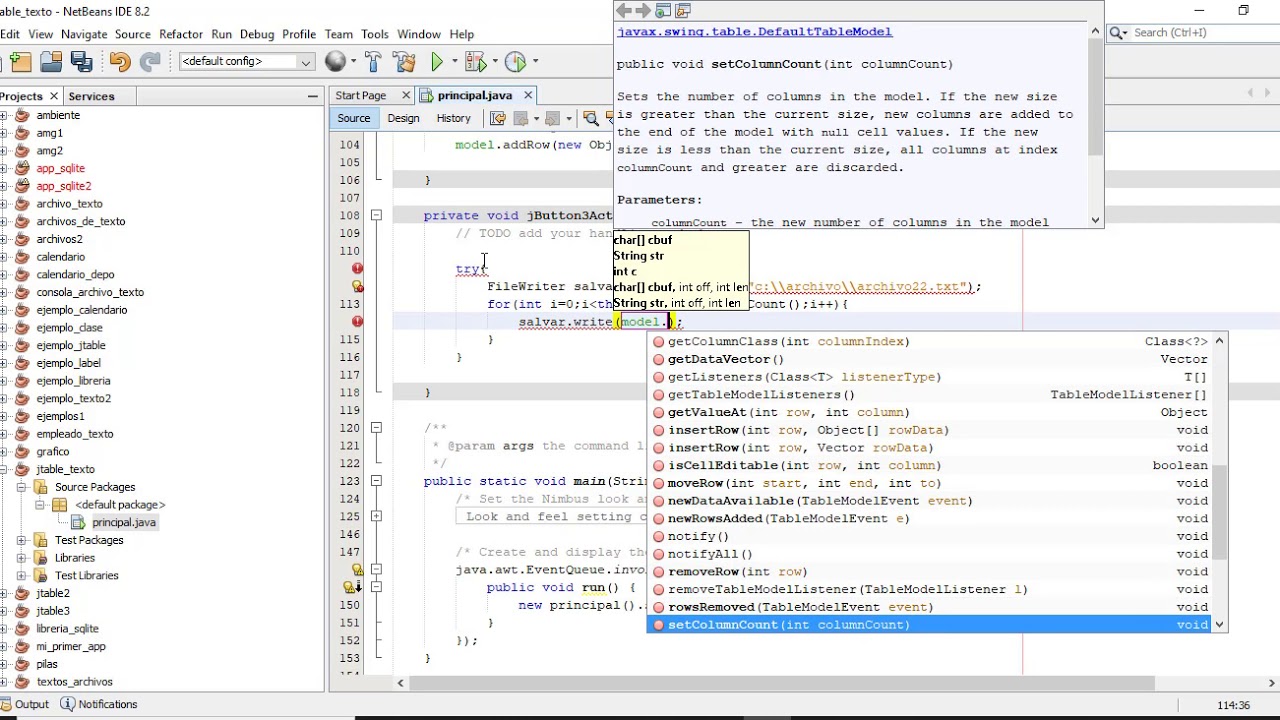The height and width of the screenshot is (720, 1280).
Task: Open the Navigate menu
Action: point(84,34)
